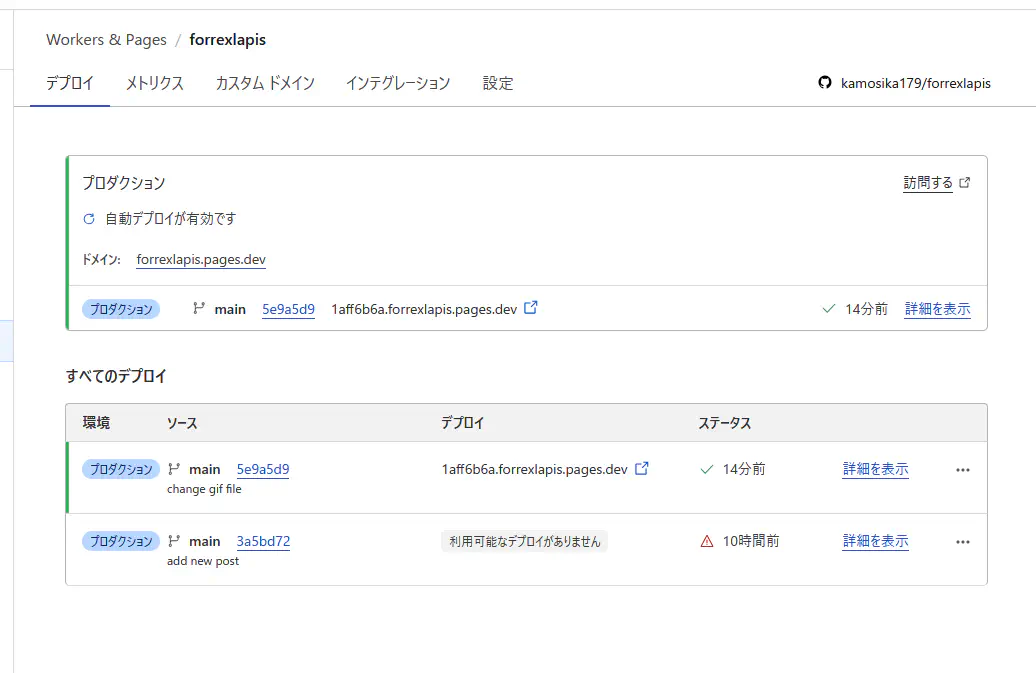Image resolution: width=1036 pixels, height=673 pixels.
Task: Open three-dot menu for 5e9a5d9 deployment
Action: click(x=963, y=469)
